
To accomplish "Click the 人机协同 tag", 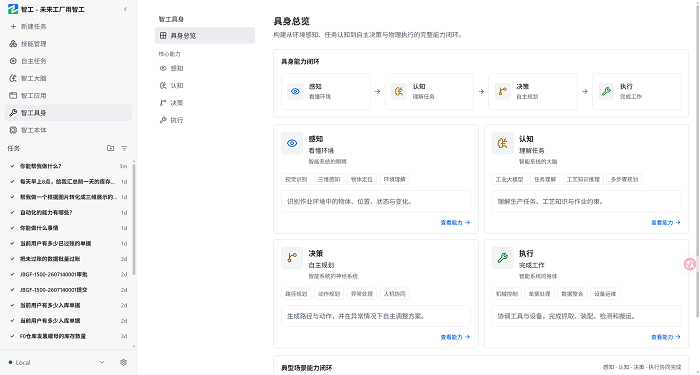I will pyautogui.click(x=394, y=294).
